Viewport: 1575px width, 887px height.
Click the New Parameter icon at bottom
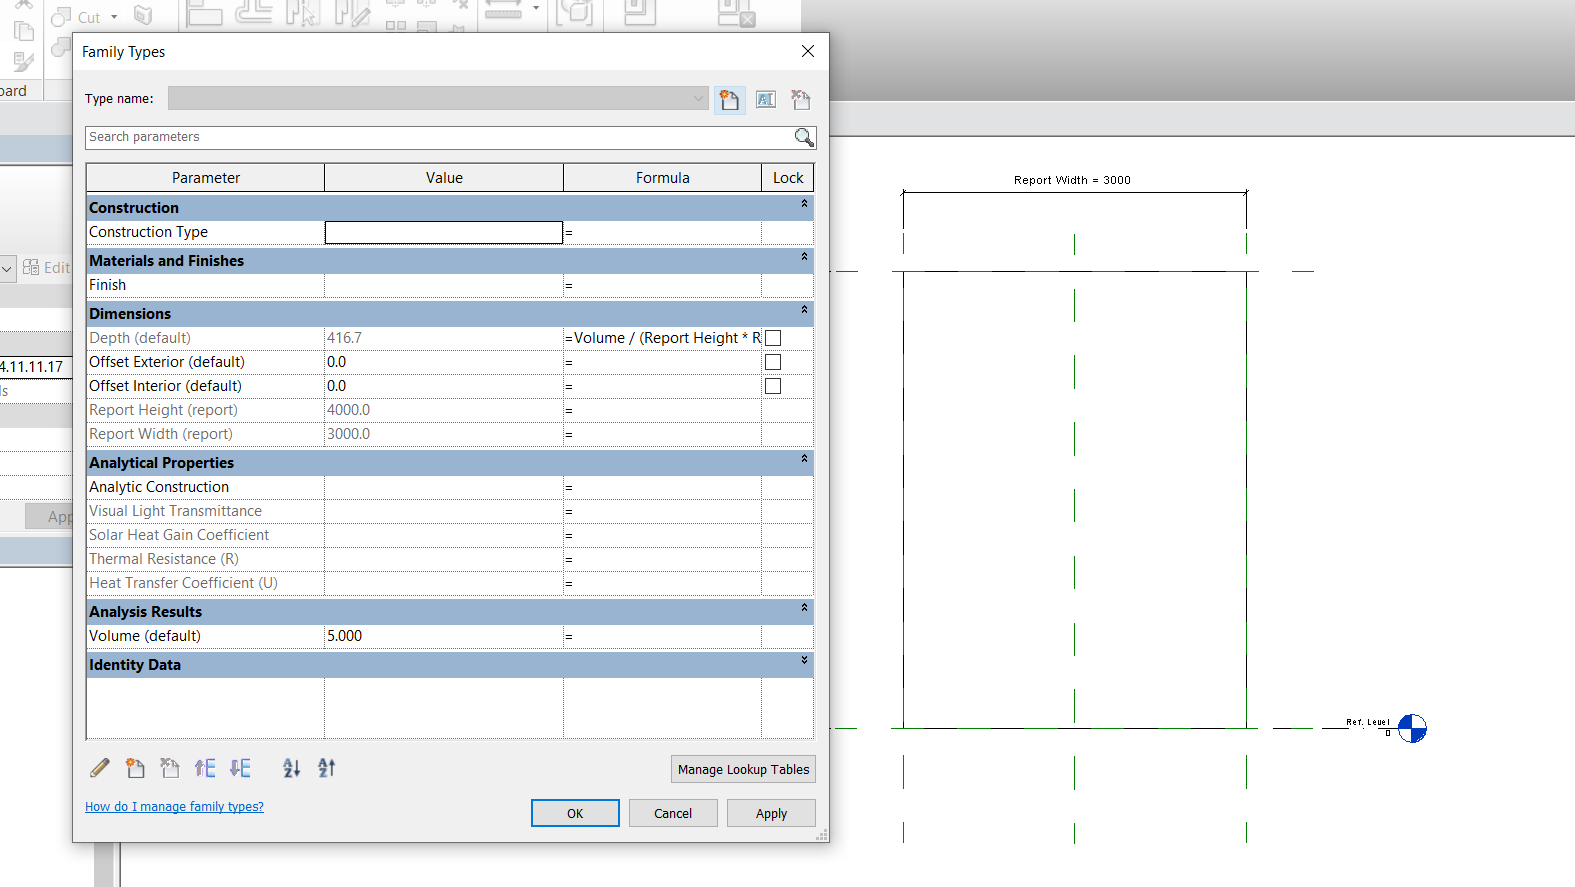click(135, 768)
